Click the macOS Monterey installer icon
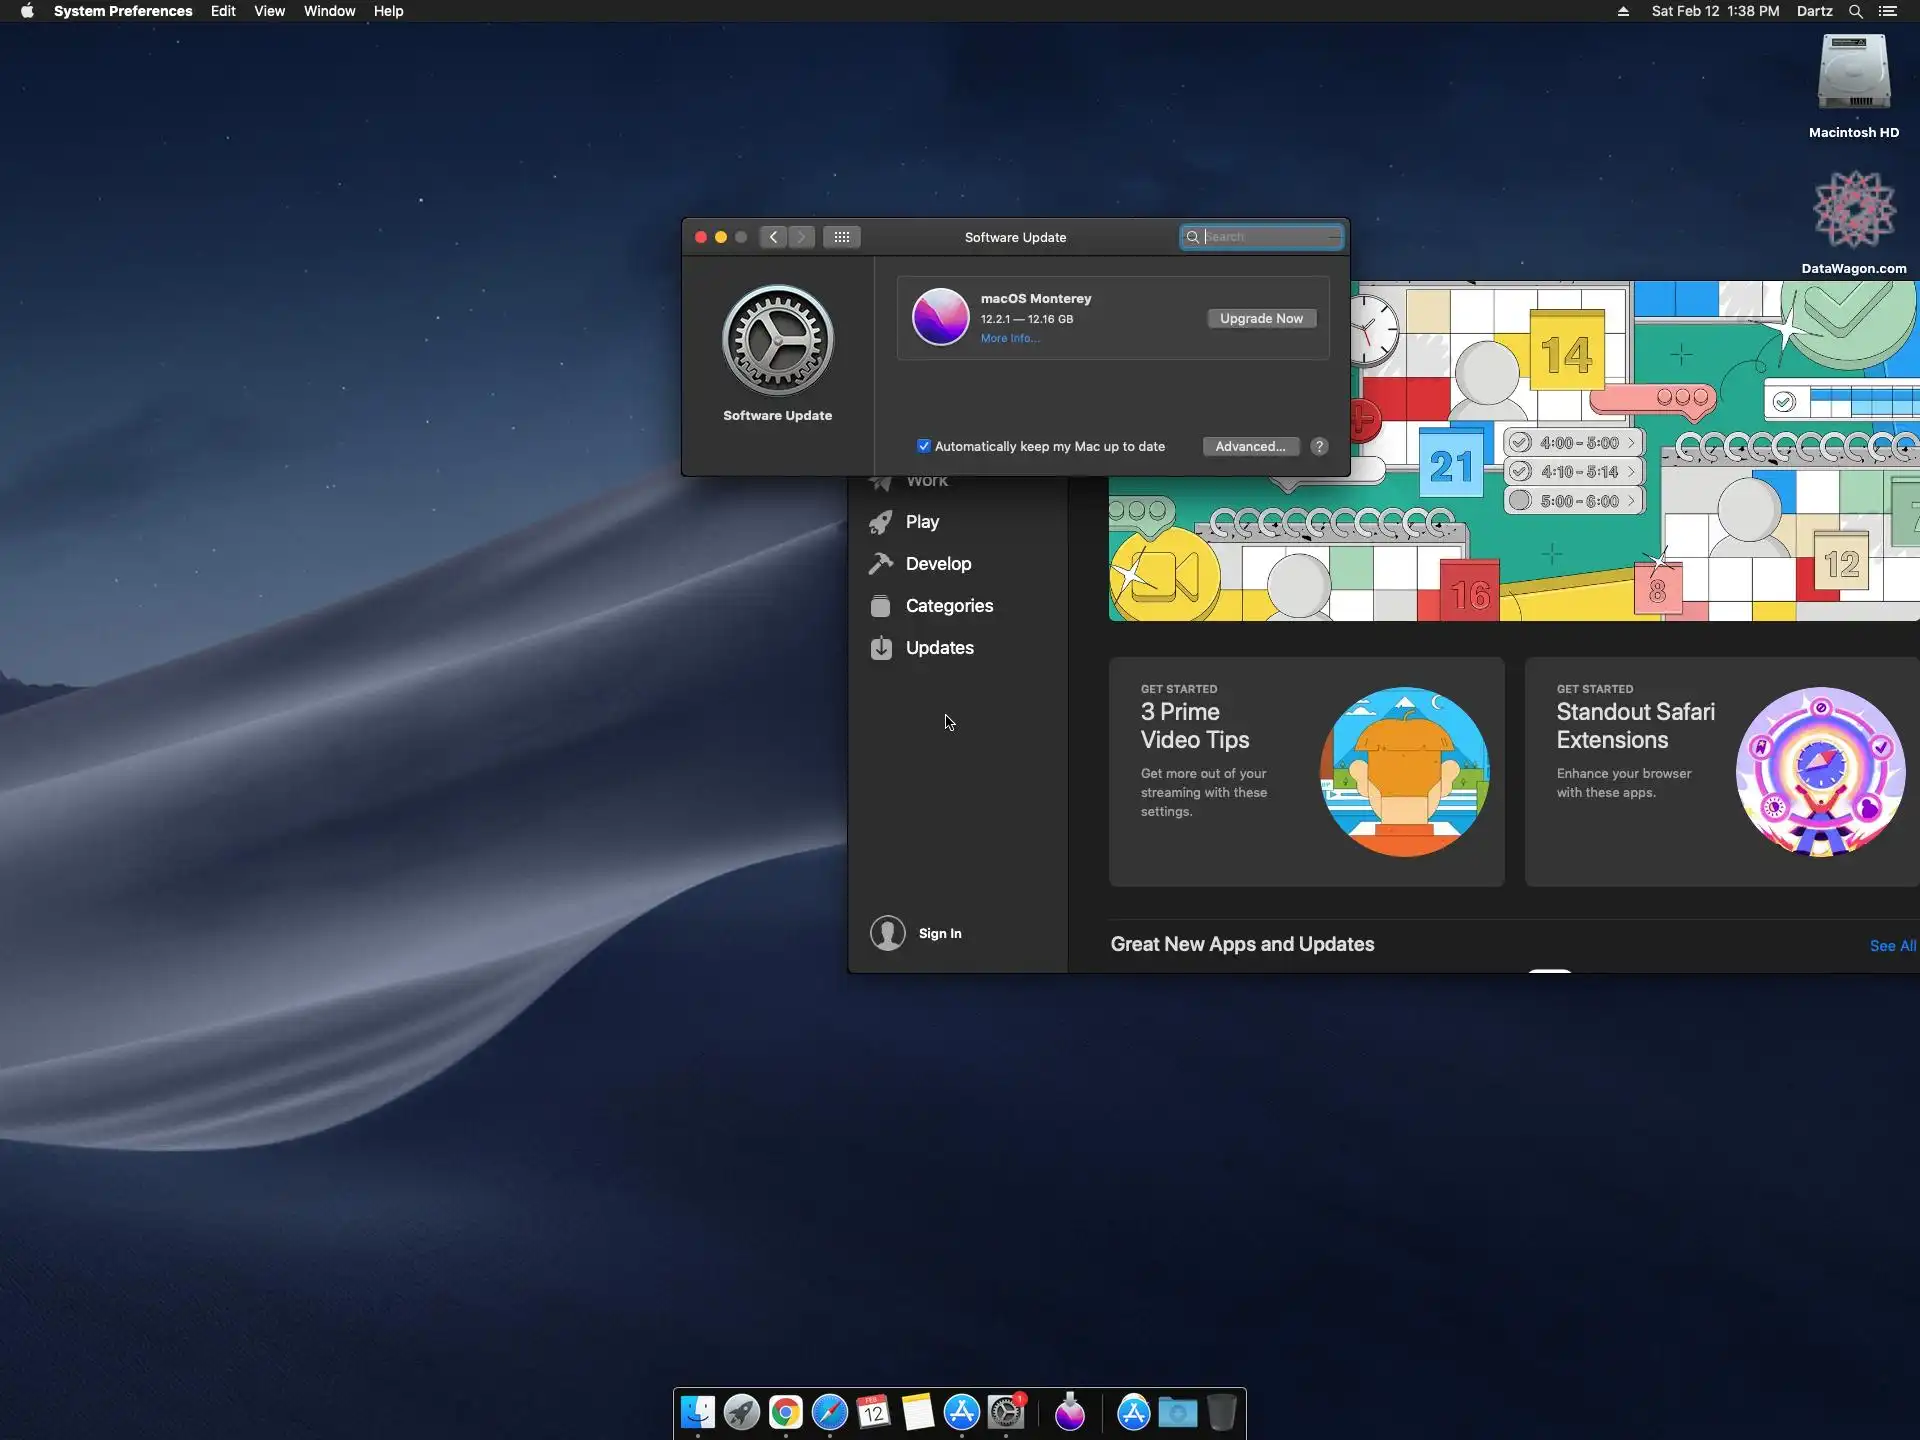Screen dimensions: 1920x1440 pyautogui.click(x=940, y=317)
